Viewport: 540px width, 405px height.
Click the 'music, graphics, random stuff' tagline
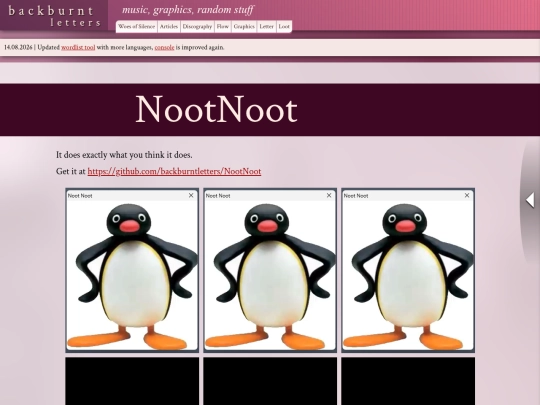[188, 10]
